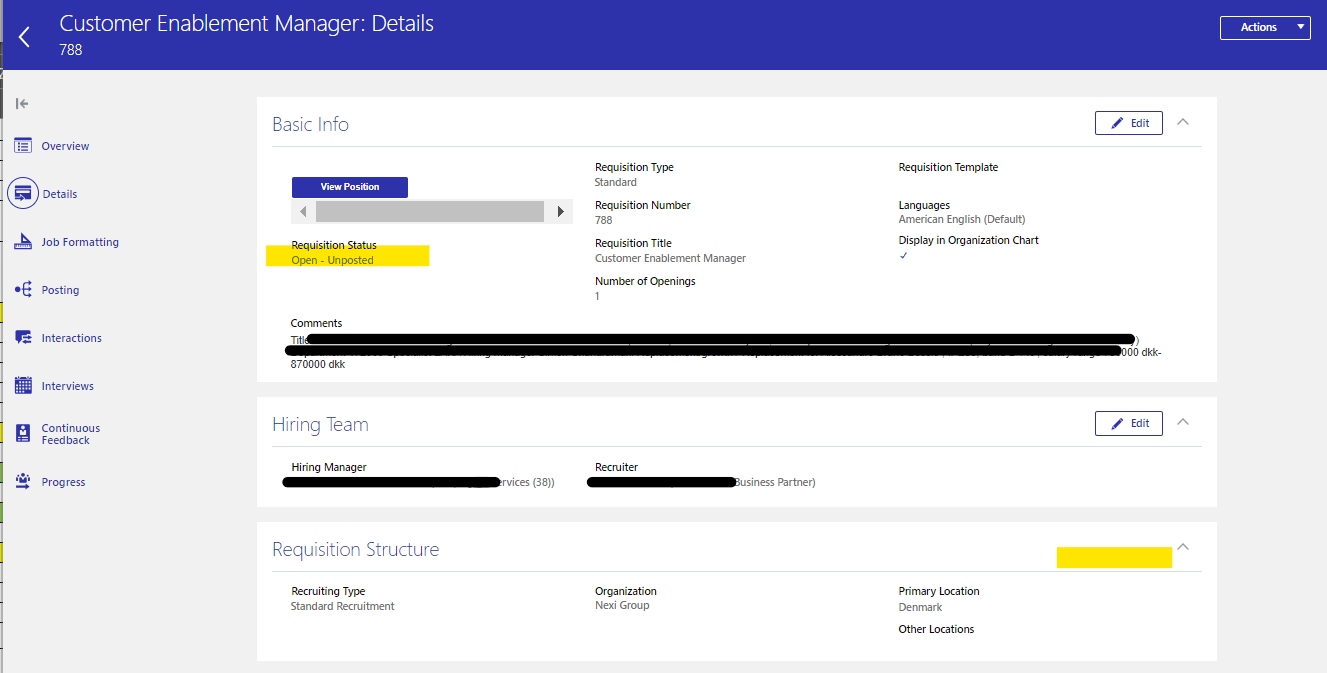Open the Overview section in the sidebar
The image size is (1327, 673).
63,145
